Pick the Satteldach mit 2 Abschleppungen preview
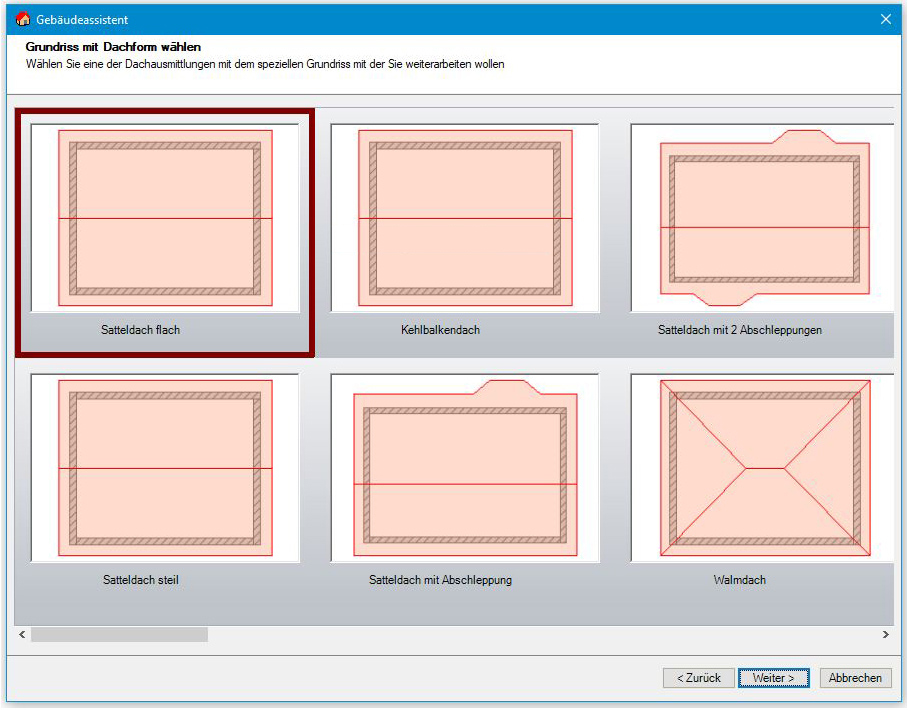Viewport: 908px width, 710px height. 762,217
